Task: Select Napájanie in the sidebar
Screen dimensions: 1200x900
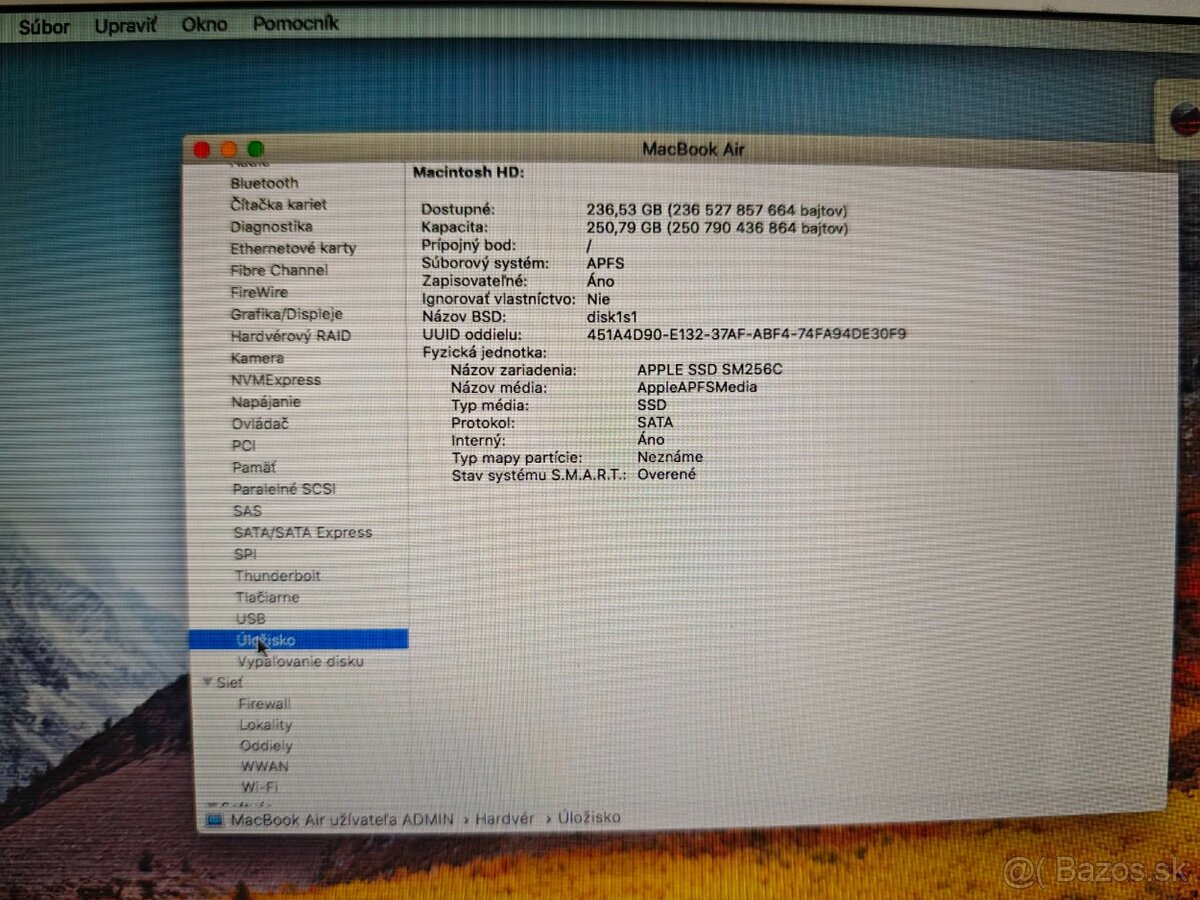Action: [266, 402]
